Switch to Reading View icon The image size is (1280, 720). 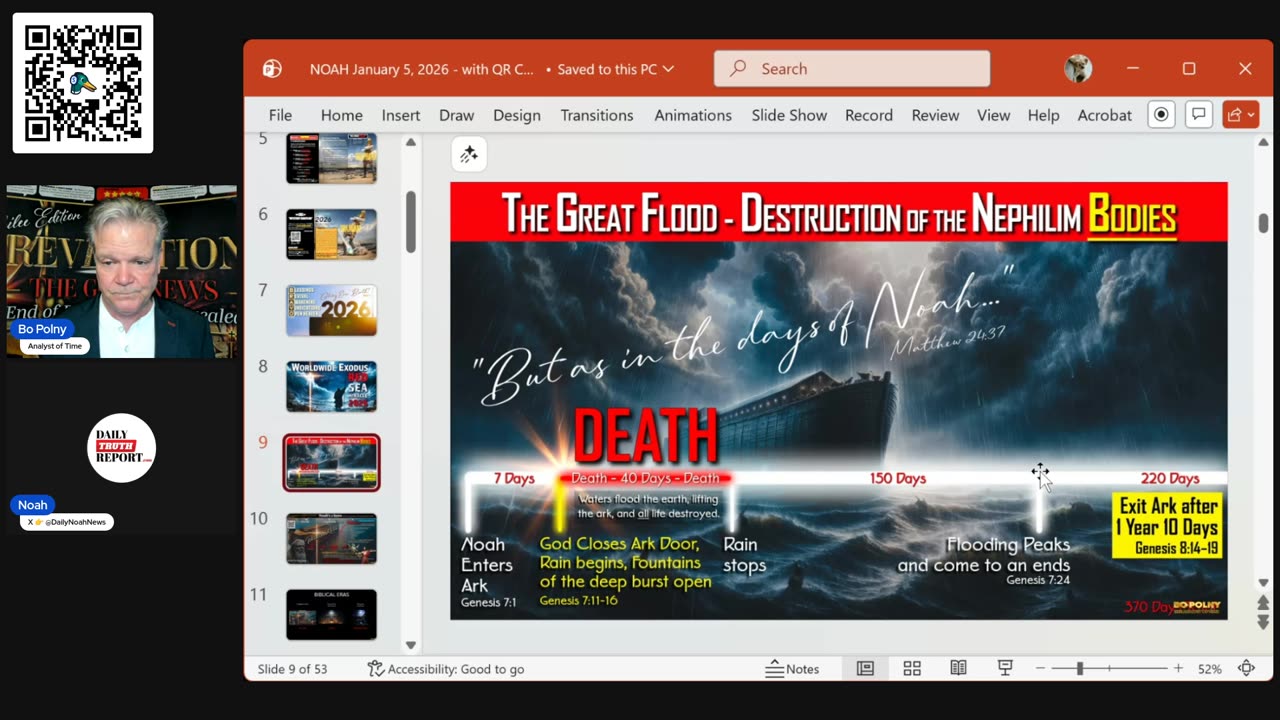coord(958,669)
